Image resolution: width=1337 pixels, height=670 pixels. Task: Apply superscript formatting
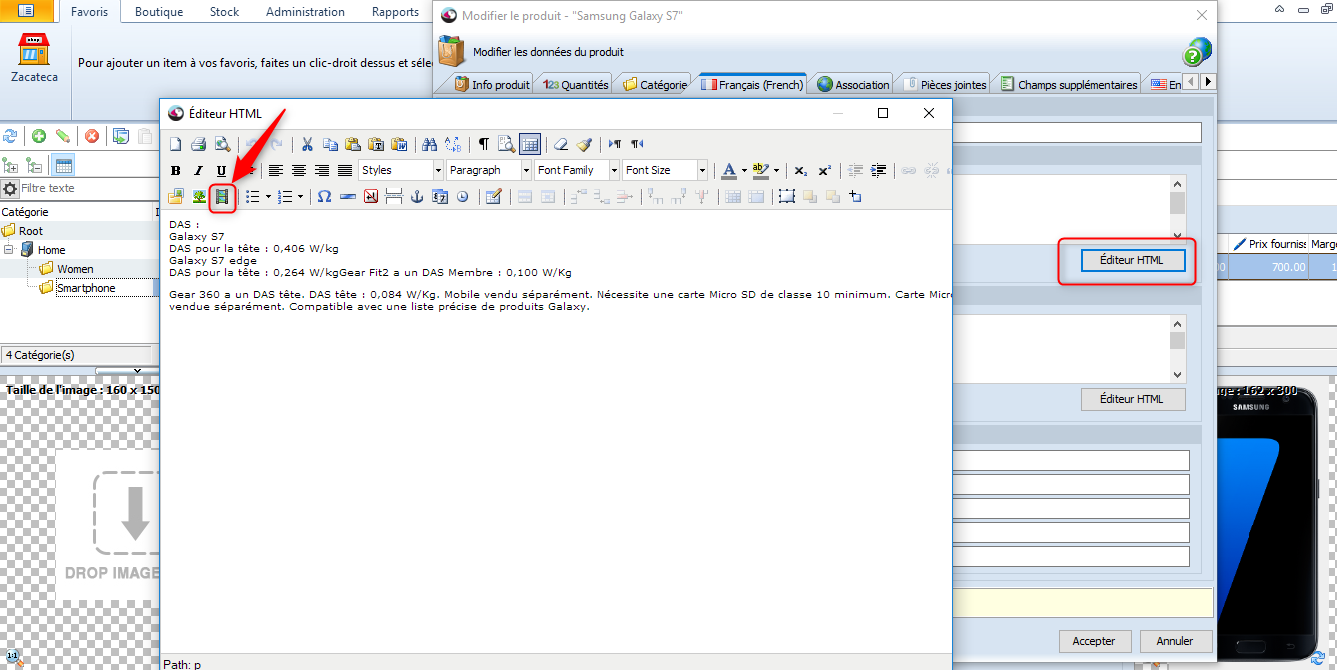(824, 171)
